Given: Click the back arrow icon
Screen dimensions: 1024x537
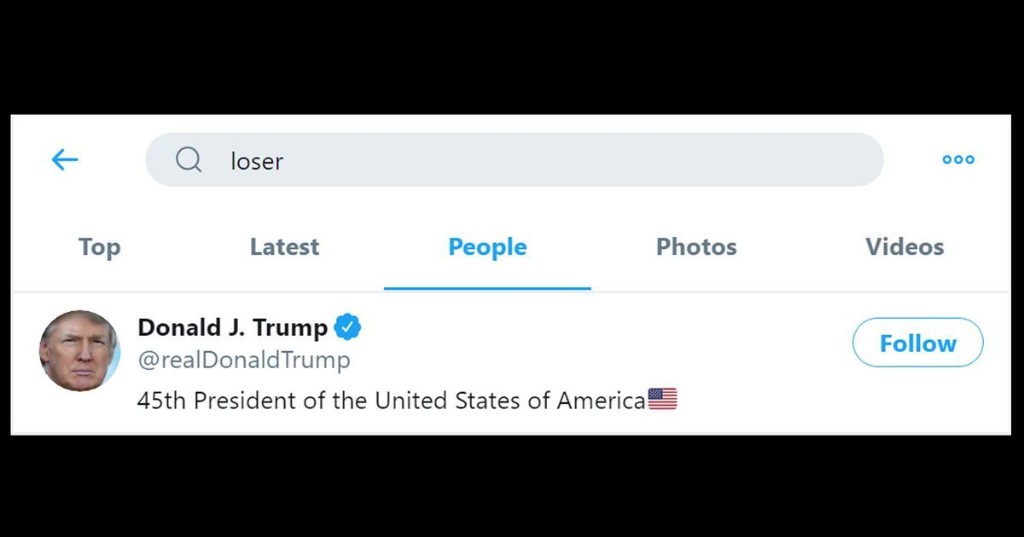Looking at the screenshot, I should click(x=65, y=159).
